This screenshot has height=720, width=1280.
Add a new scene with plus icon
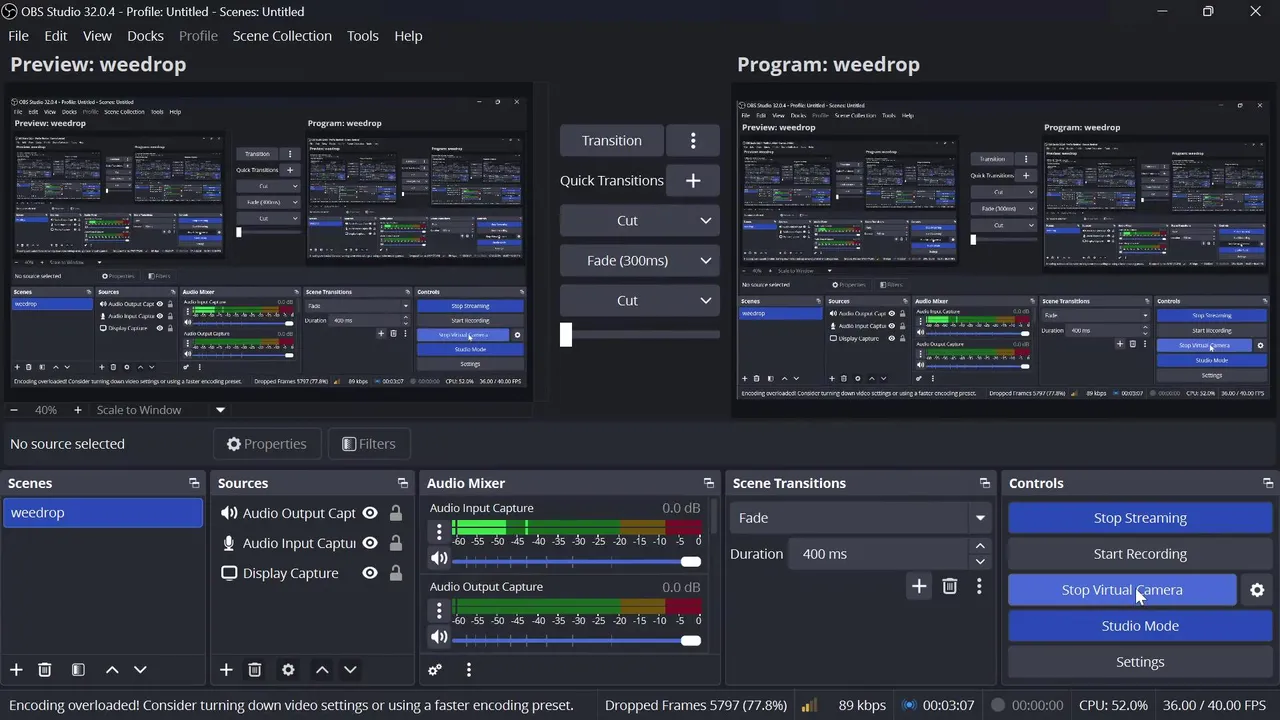pyautogui.click(x=16, y=670)
